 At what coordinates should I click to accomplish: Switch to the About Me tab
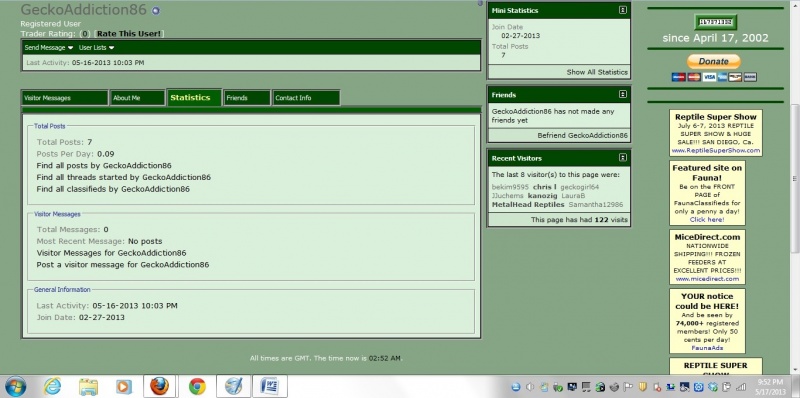(138, 98)
